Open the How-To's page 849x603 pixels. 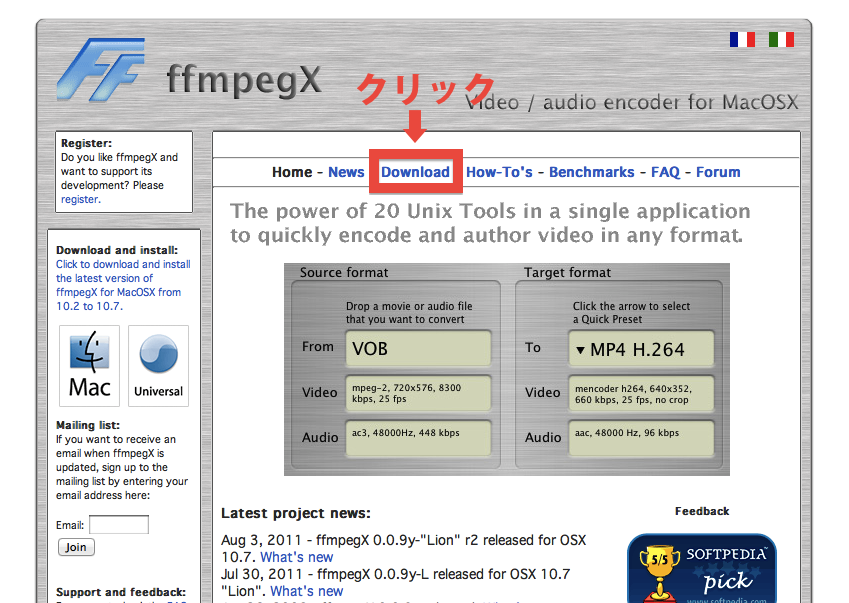pyautogui.click(x=499, y=172)
